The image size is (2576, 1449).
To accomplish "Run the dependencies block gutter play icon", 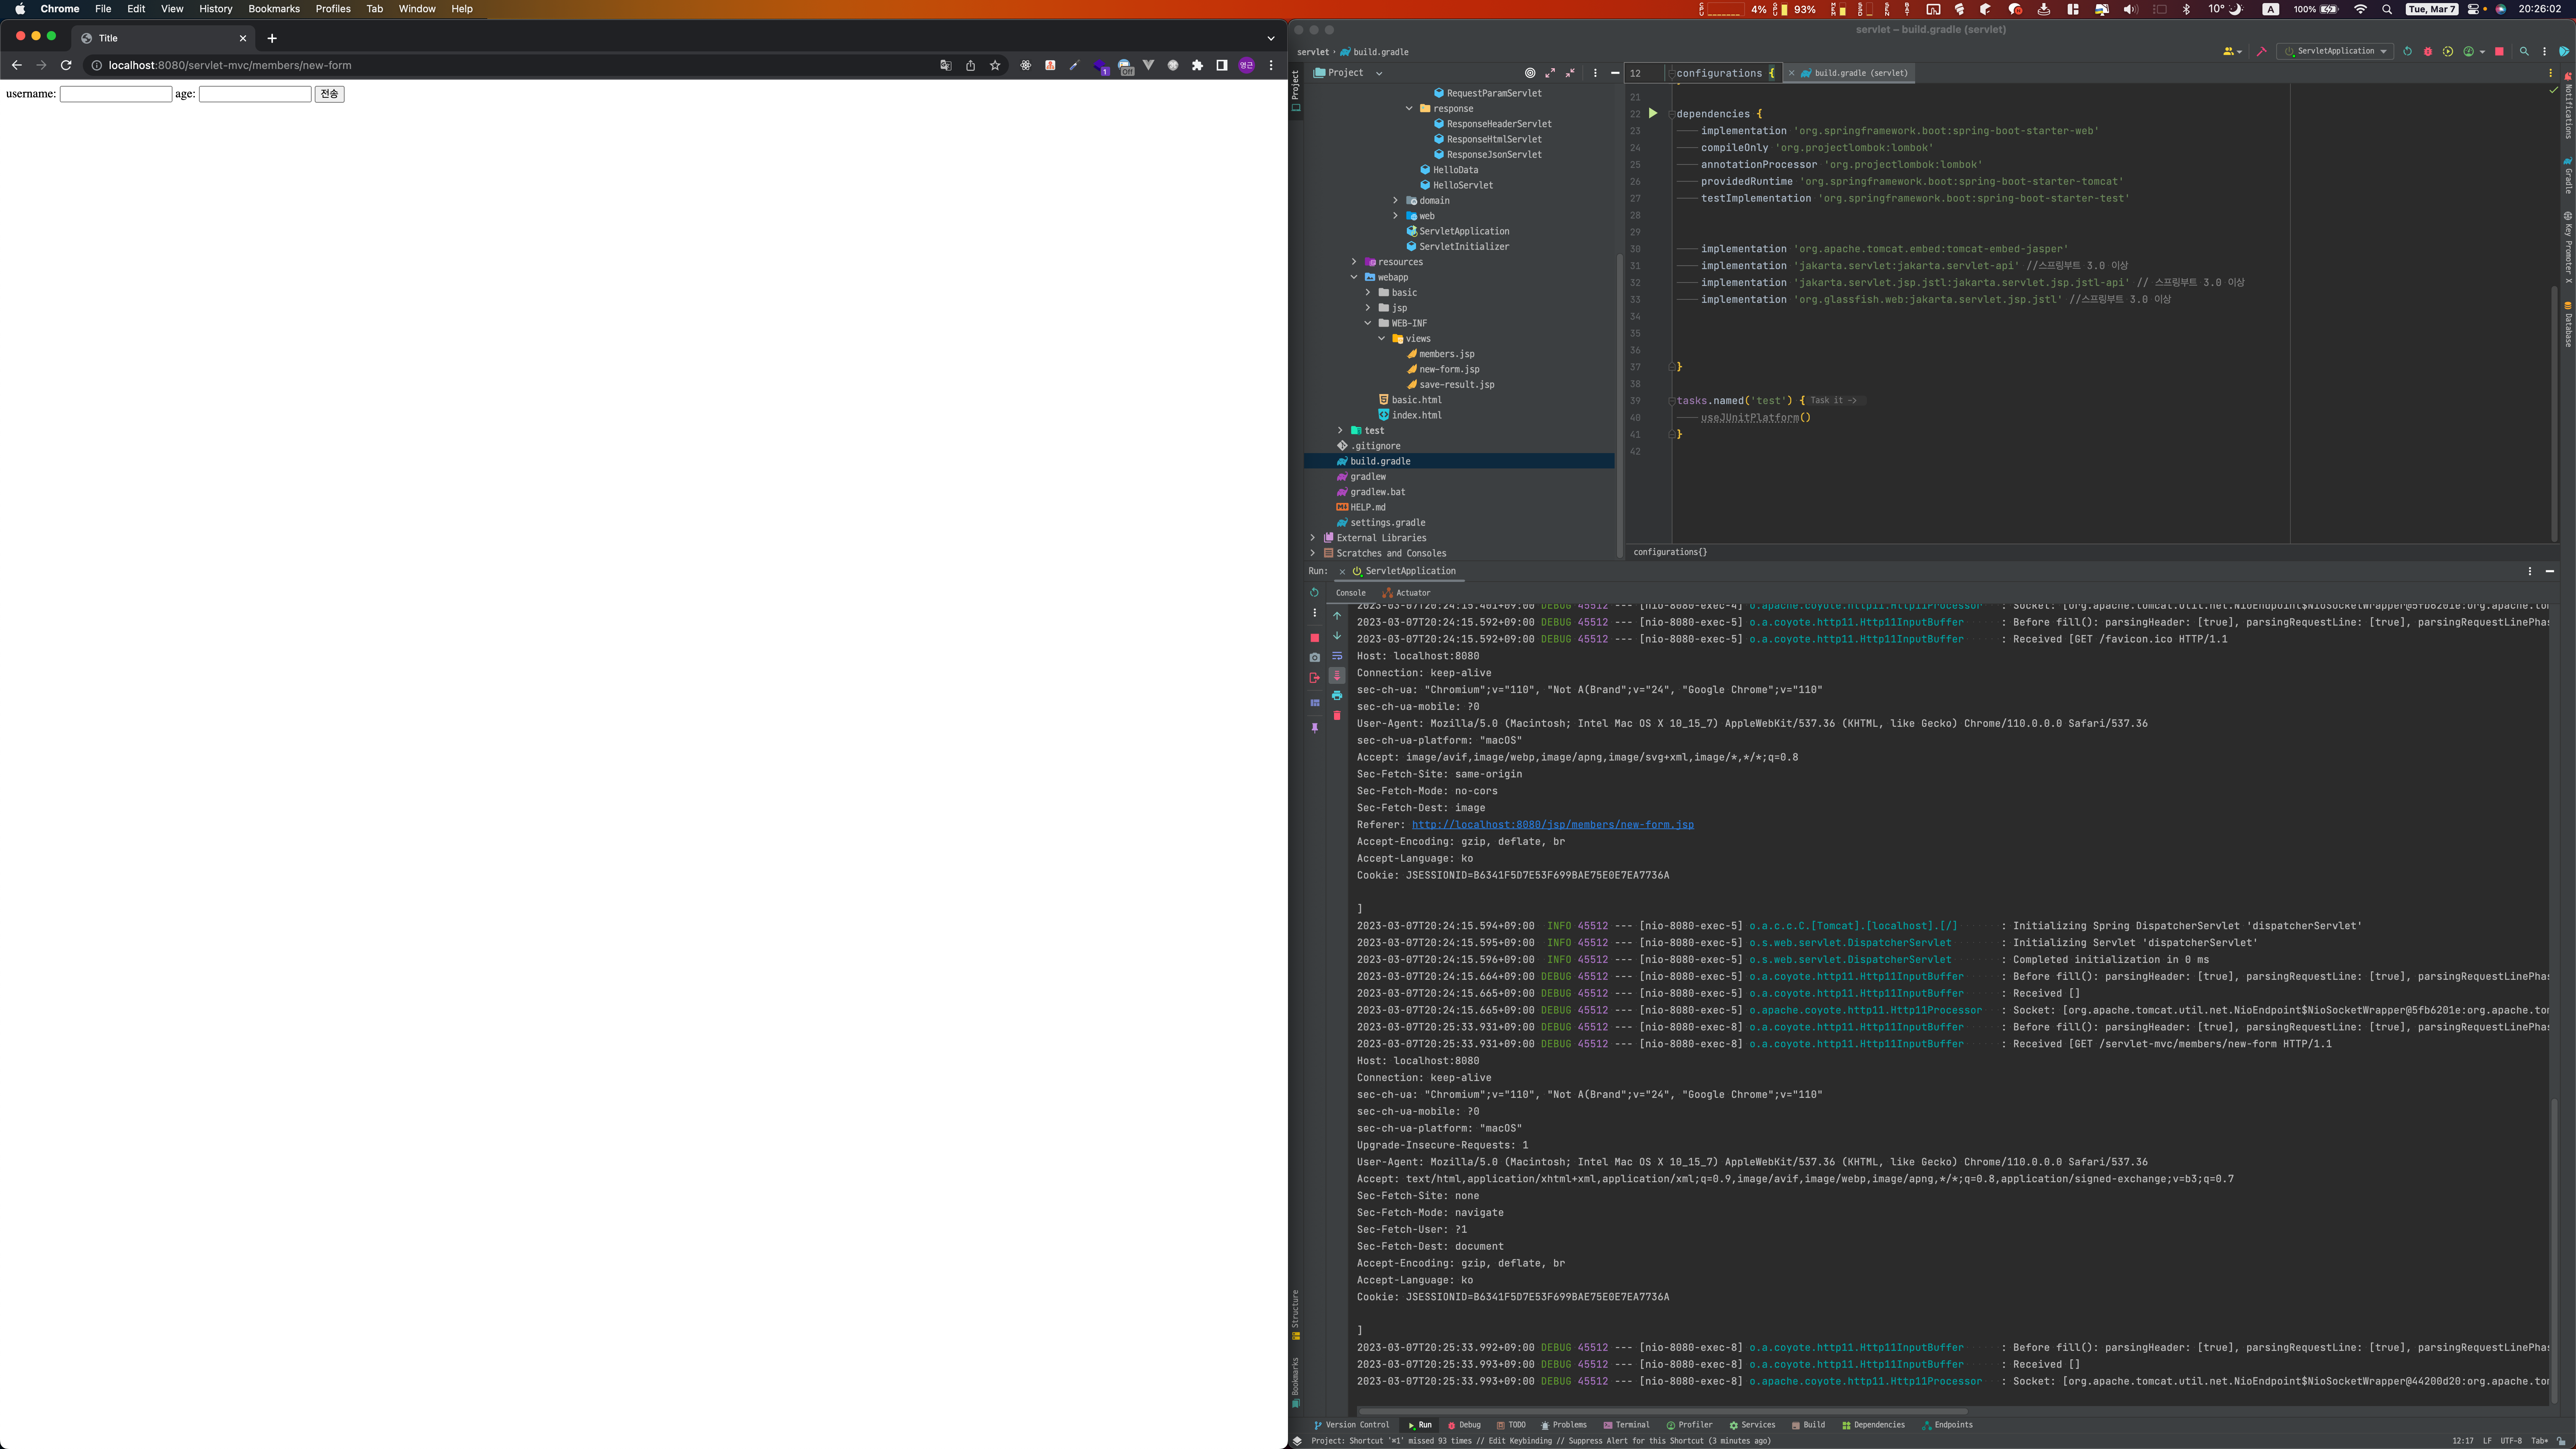I will coord(1652,114).
